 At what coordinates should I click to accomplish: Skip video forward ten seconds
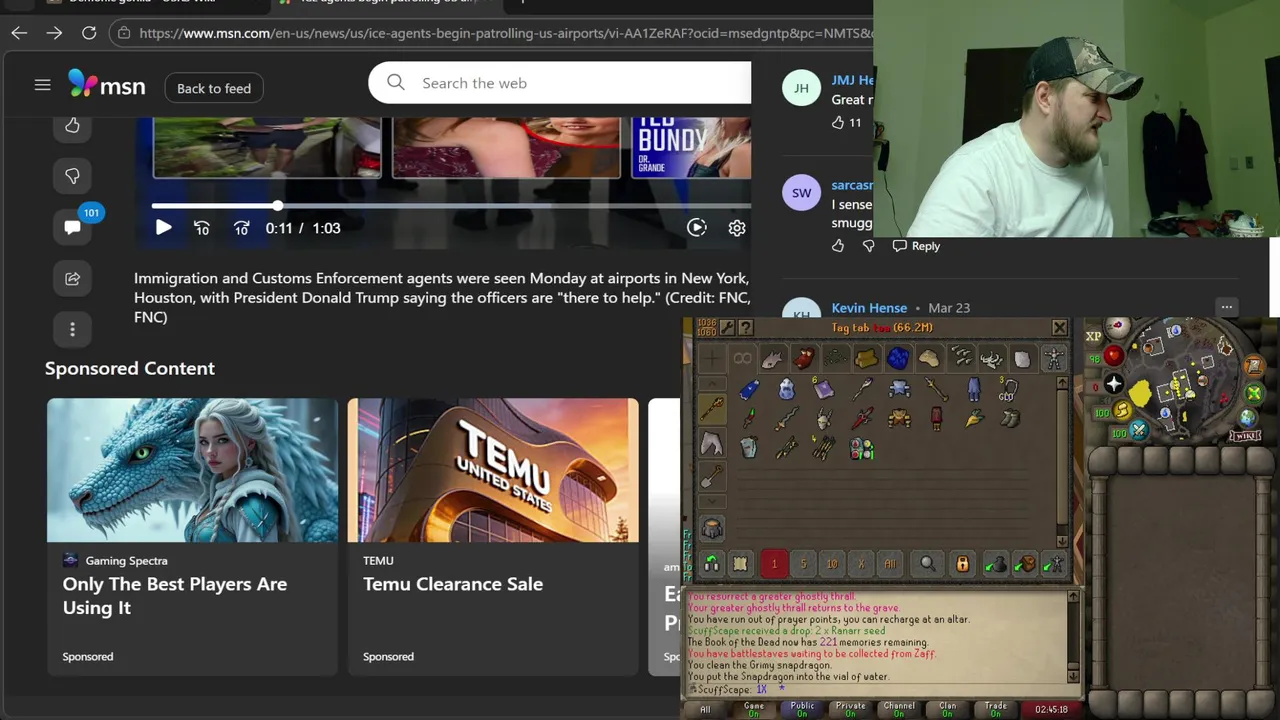pos(241,228)
